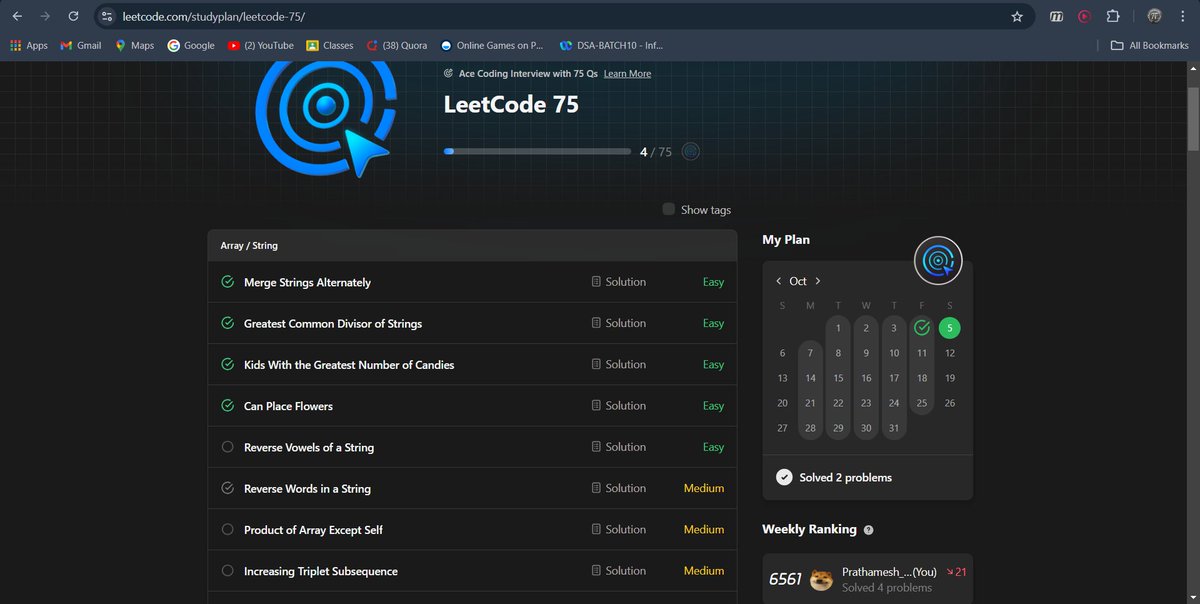Click the round study plan badge above calendar

point(938,261)
